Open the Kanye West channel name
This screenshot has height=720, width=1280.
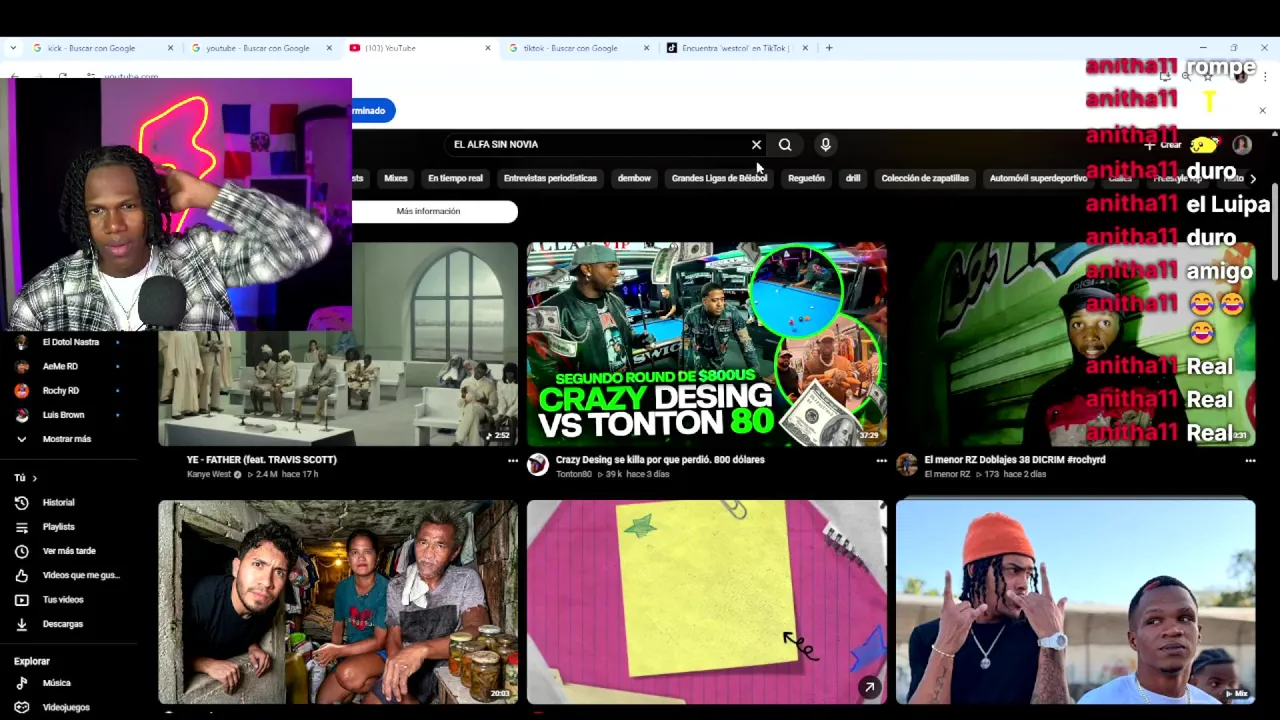coord(208,474)
